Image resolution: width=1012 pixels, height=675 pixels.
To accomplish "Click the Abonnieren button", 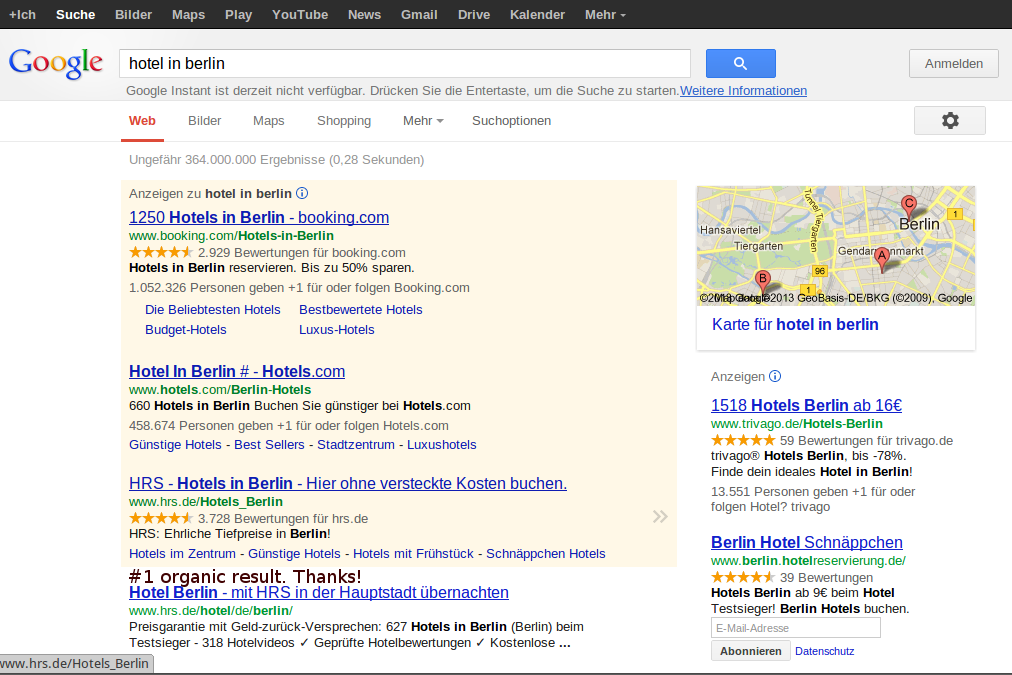I will (750, 651).
